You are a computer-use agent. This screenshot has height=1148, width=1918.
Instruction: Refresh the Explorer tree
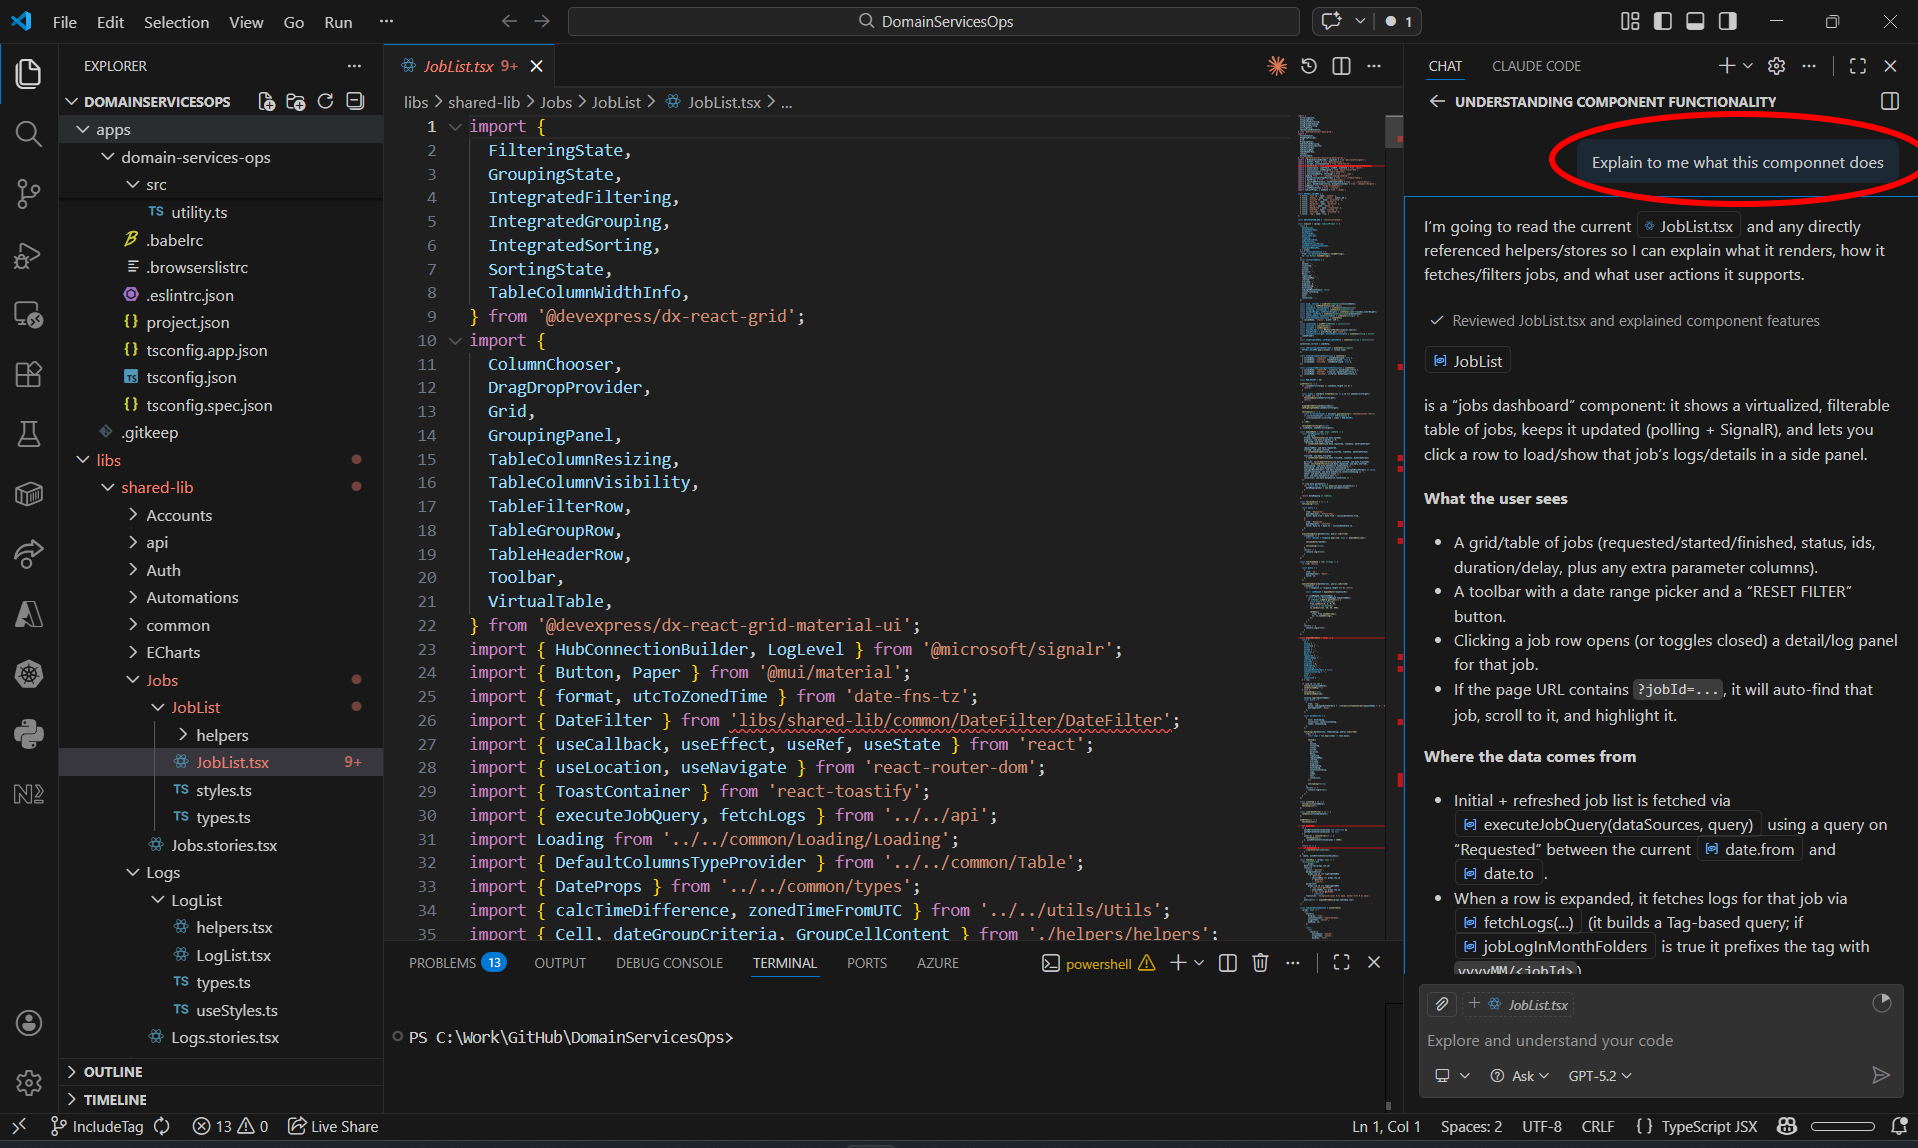click(x=325, y=101)
